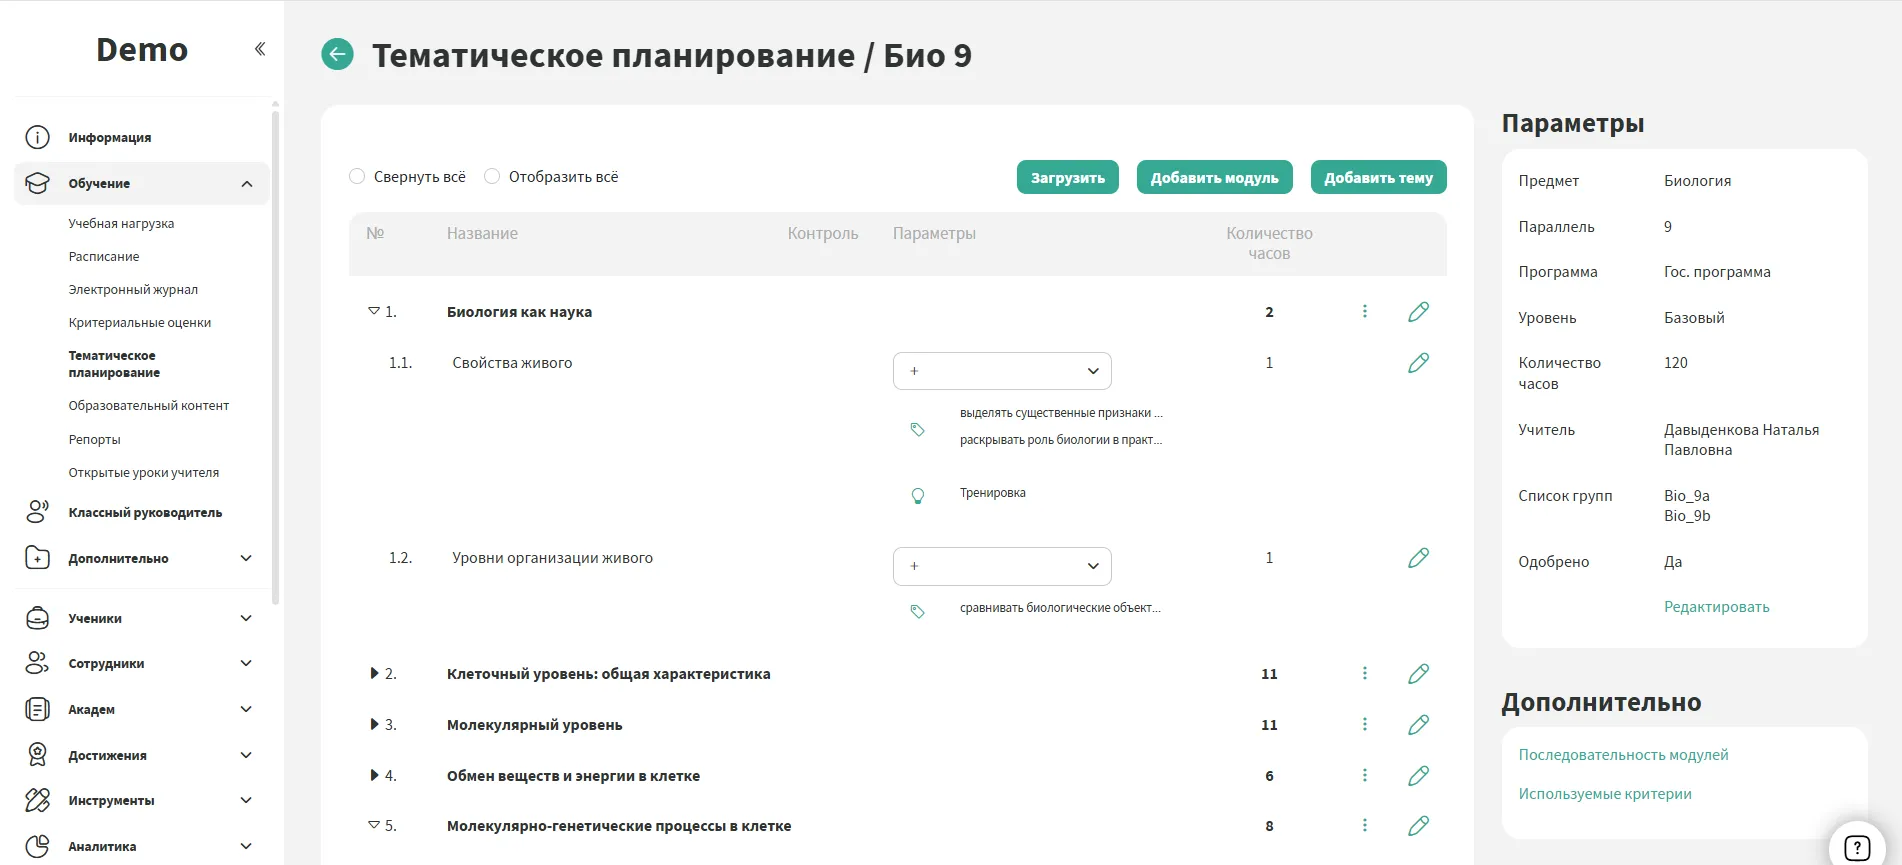
Task: Open parameters dropdown for 'Уровни организации живого'
Action: (1002, 566)
